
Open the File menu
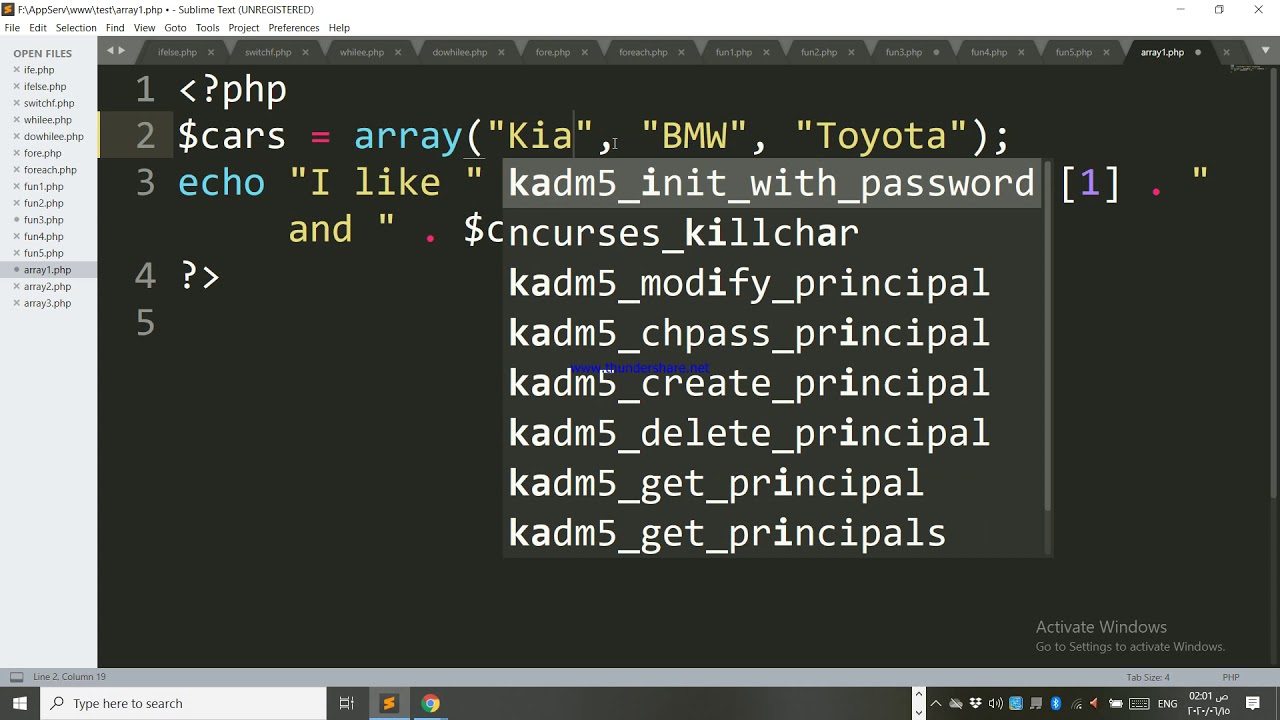point(12,28)
